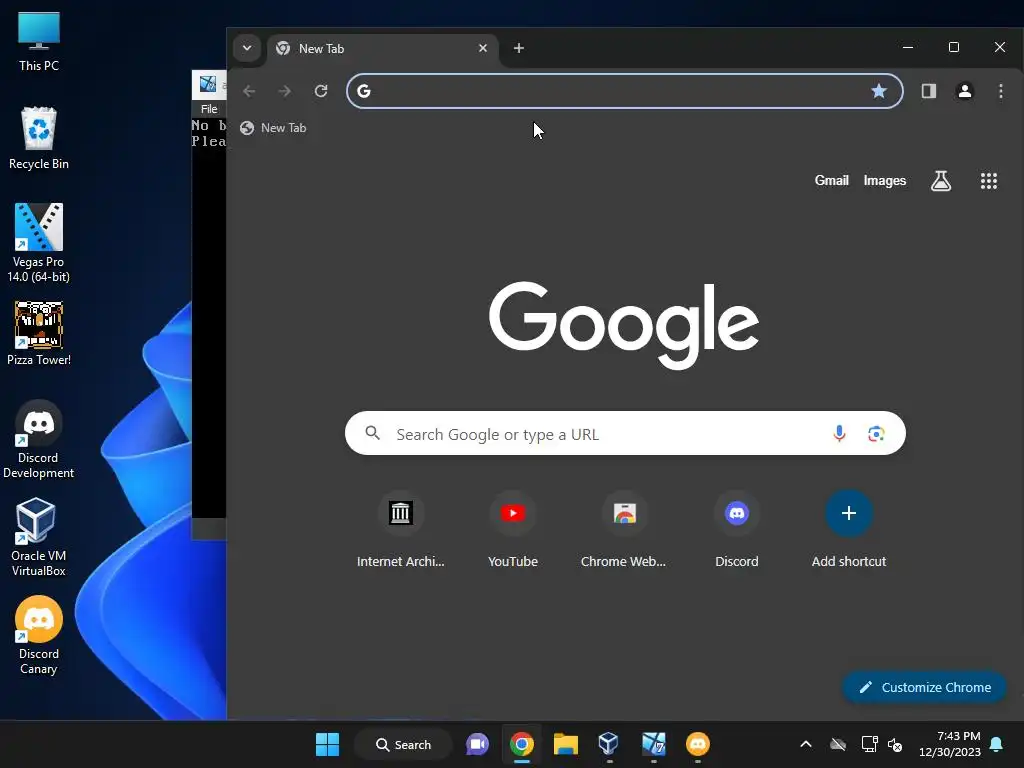
Task: Select This PC desktop icon
Action: click(39, 41)
